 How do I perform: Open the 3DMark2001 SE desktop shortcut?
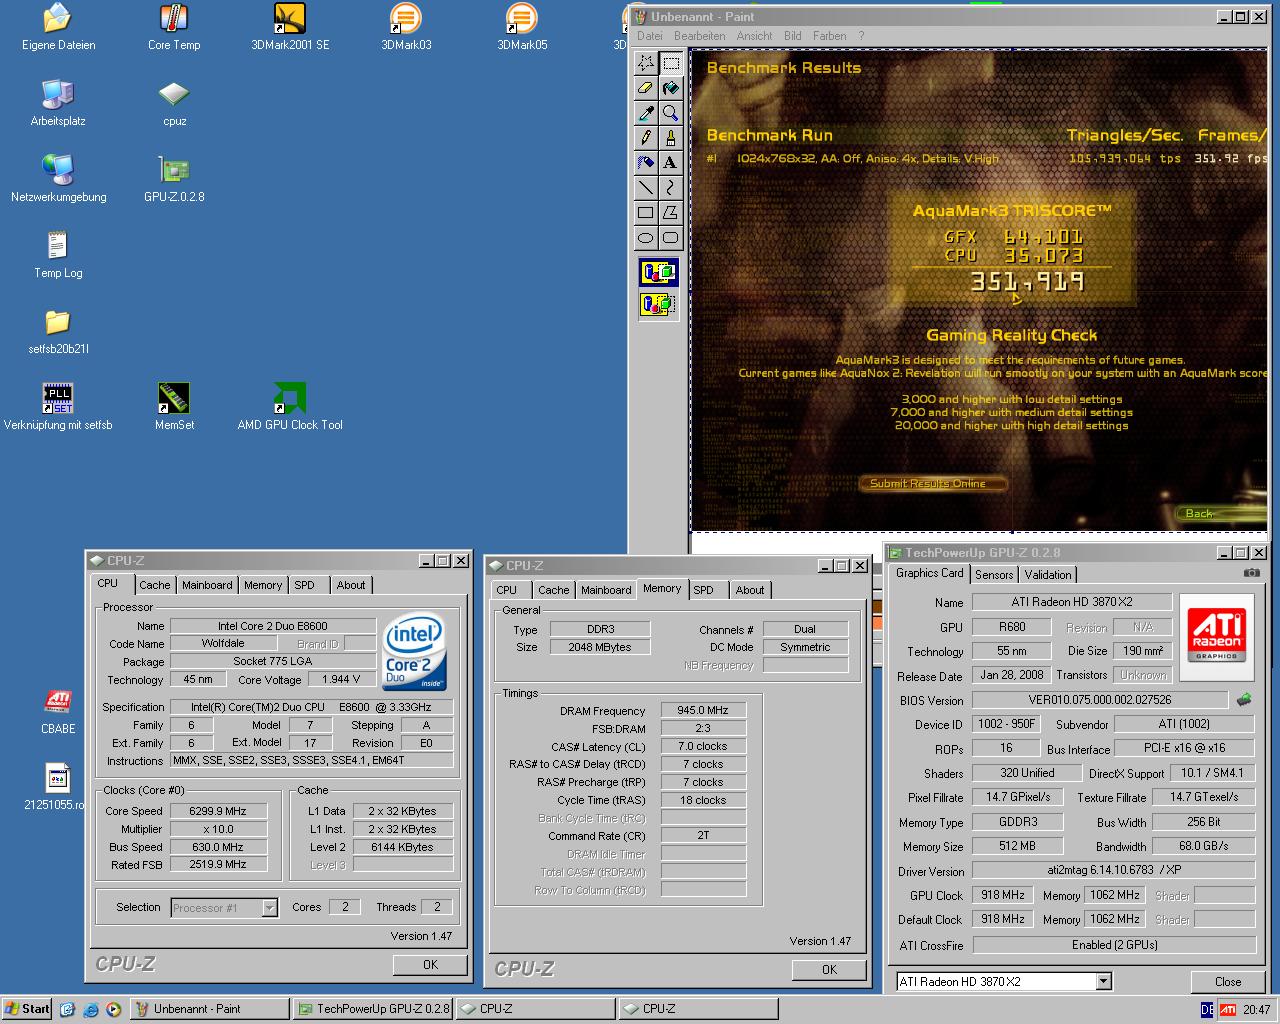pos(290,28)
